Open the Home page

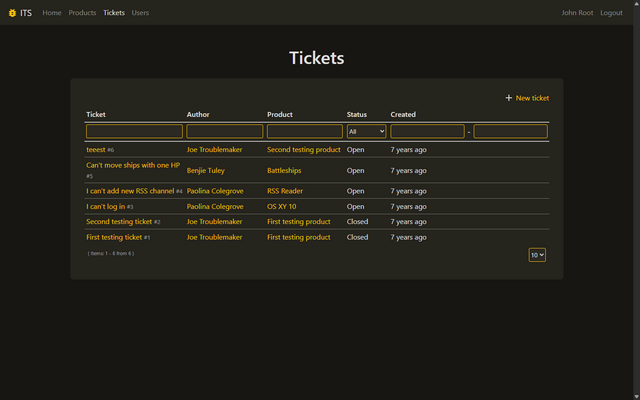(52, 13)
